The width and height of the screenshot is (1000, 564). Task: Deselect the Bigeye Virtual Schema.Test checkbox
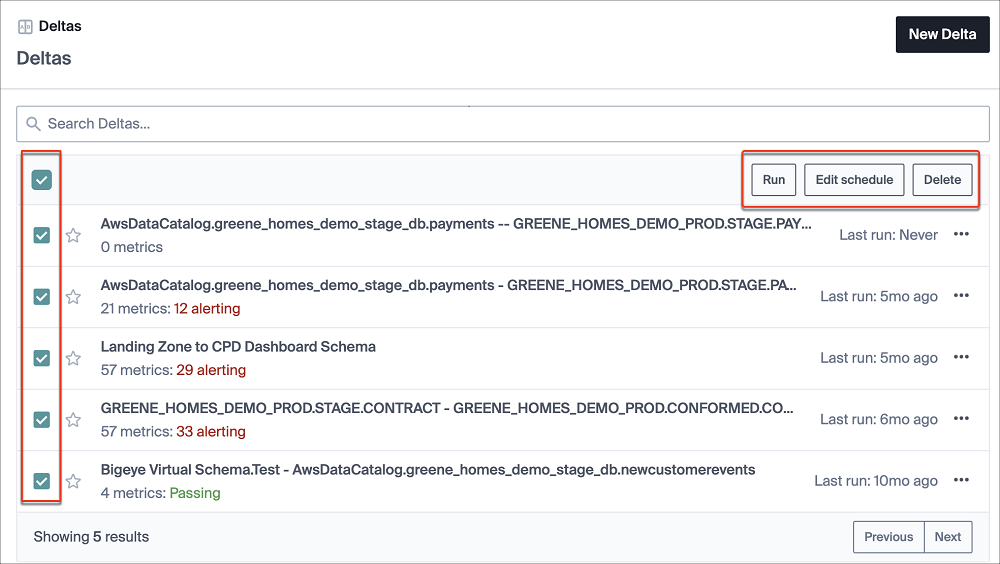click(41, 481)
